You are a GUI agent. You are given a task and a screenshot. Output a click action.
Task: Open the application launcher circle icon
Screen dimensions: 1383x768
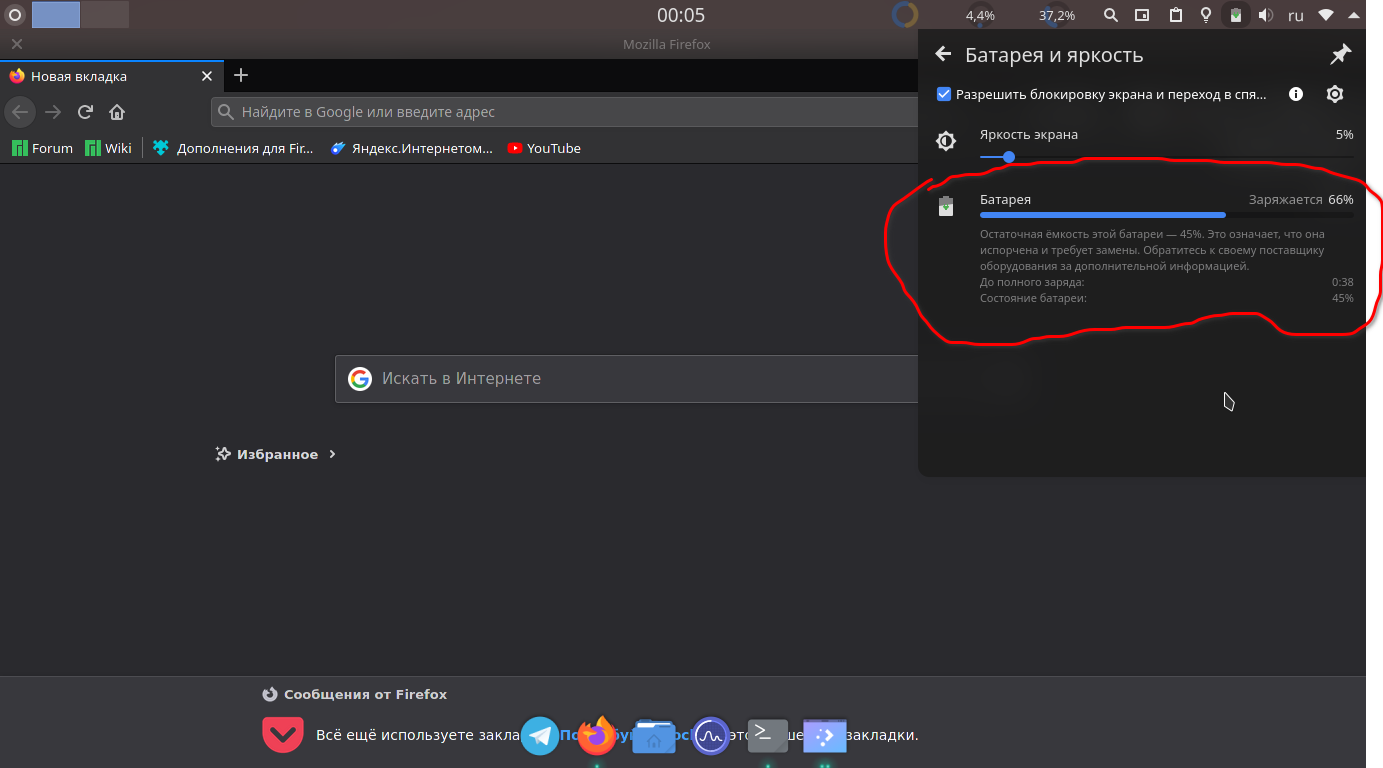(15, 15)
